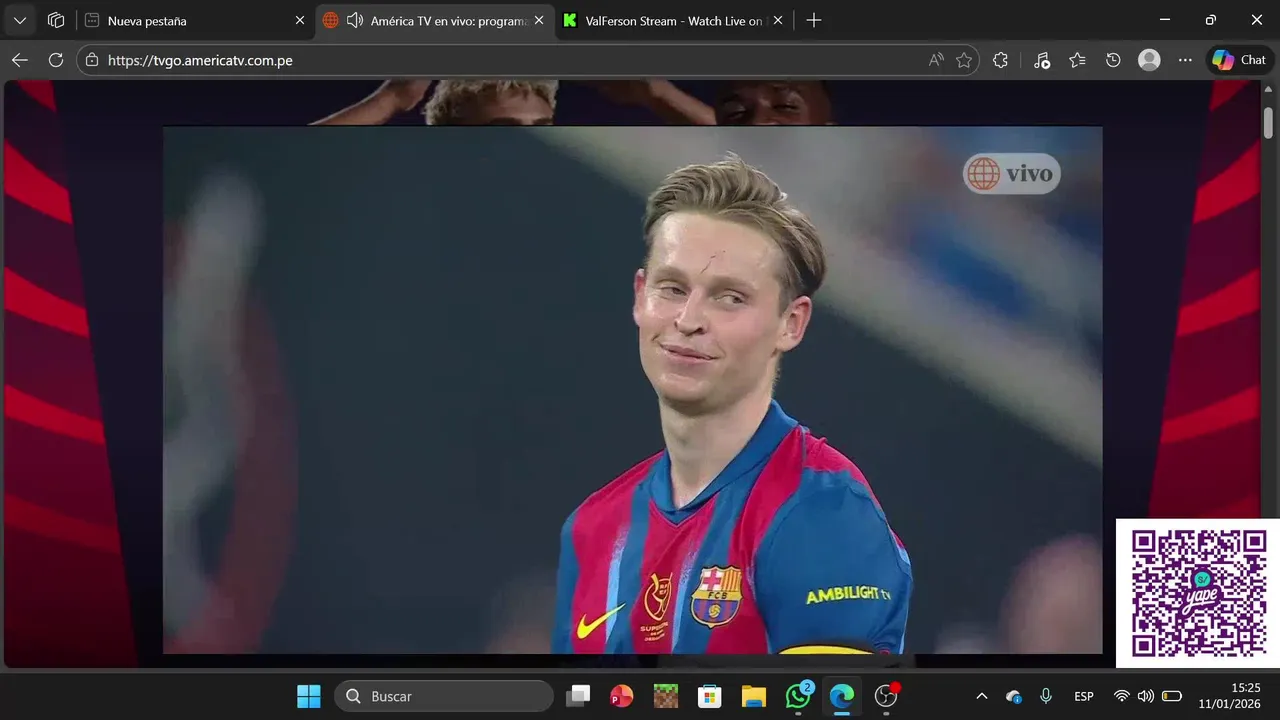Viewport: 1280px width, 720px height.
Task: Click the microphone tray icon
Action: (1046, 696)
